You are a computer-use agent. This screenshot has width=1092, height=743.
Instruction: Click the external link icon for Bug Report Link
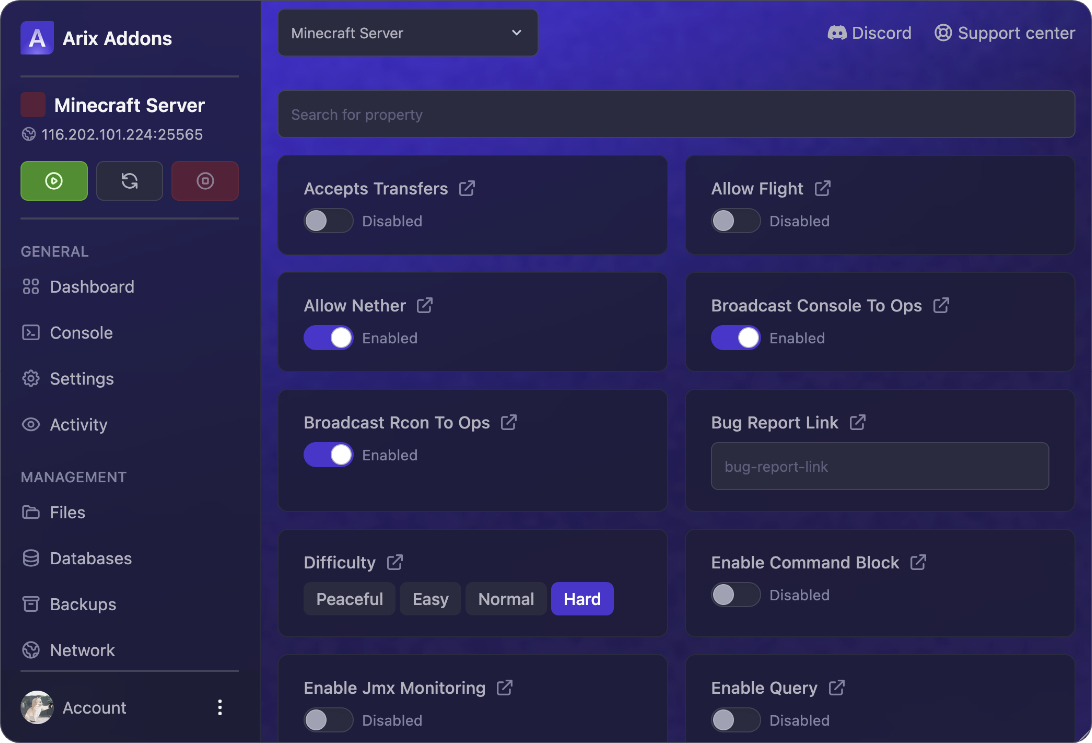857,422
